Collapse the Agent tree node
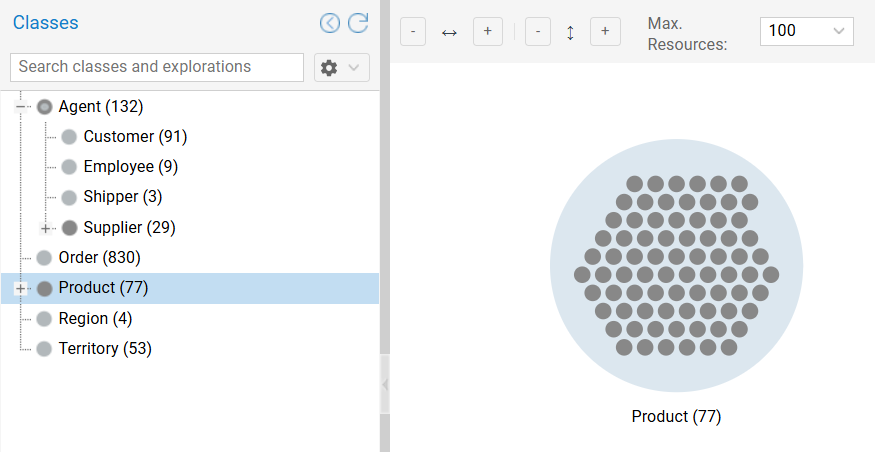Screen dimensions: 875x452 (x=20, y=106)
